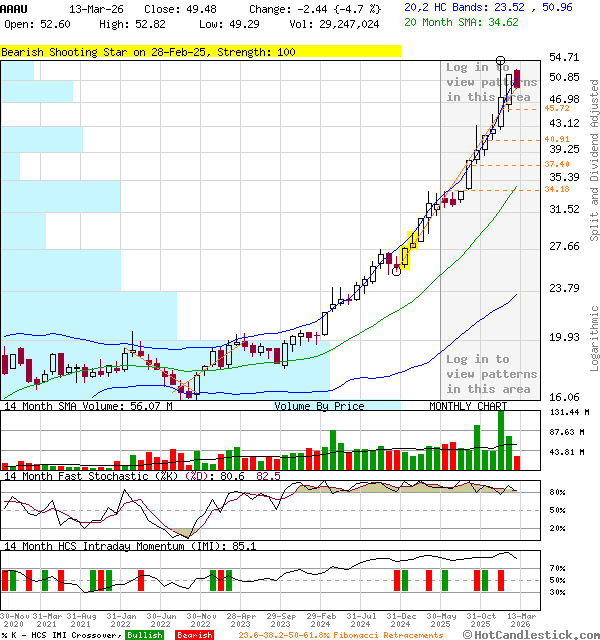Viewport: 600px width, 640px height.
Task: Click the 34.18 Fibonacci retracement label
Action: (557, 189)
